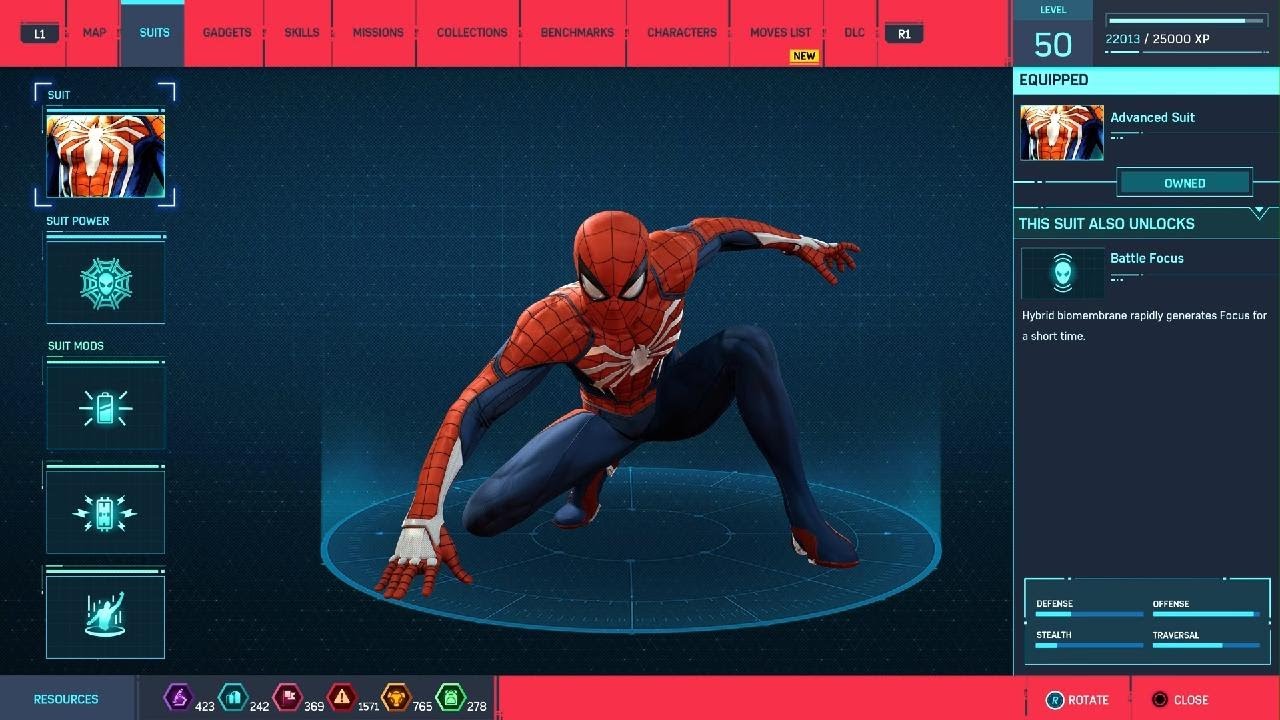Click the R1 shoulder button indicator
The image size is (1280, 720).
pos(904,33)
